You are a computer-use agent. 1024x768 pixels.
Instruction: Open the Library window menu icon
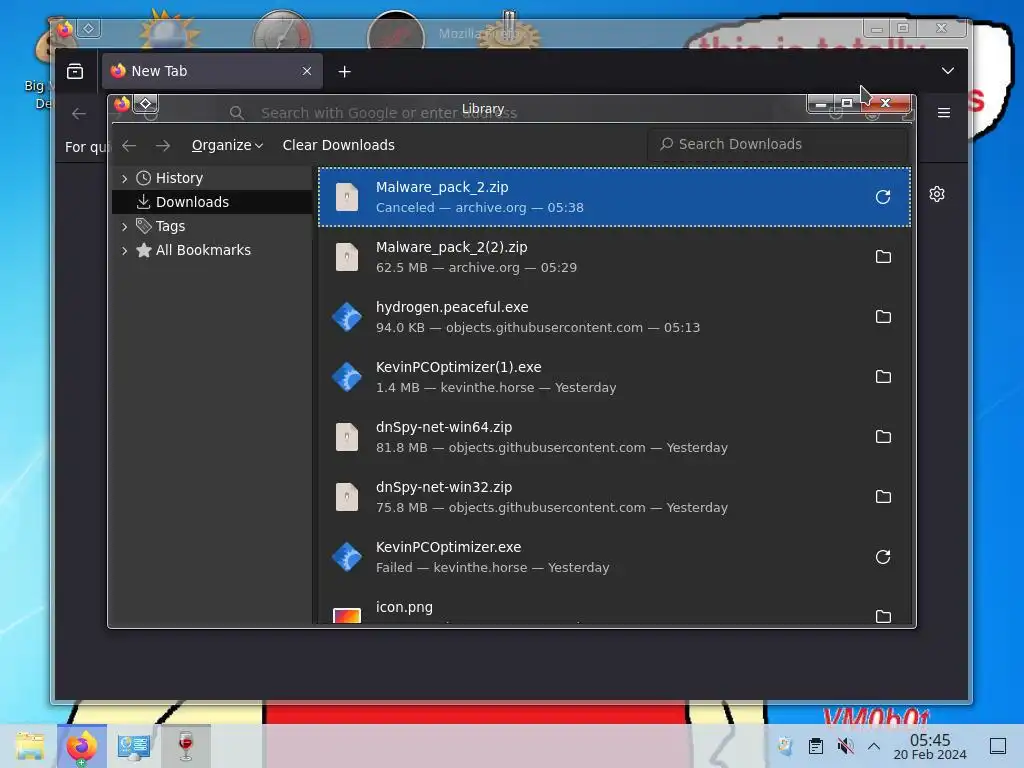pyautogui.click(x=121, y=104)
